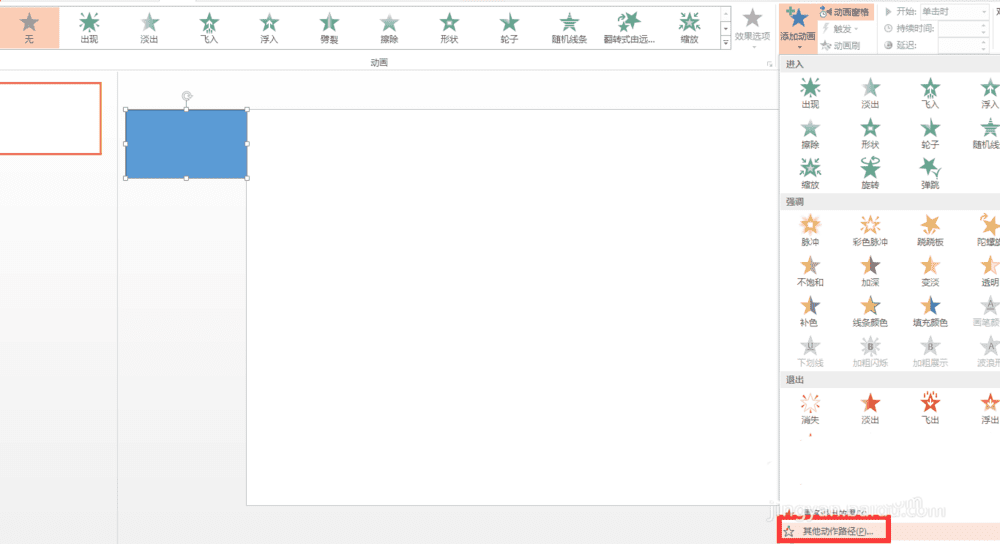Apply 飞入 from the ribbon animation gallery
The height and width of the screenshot is (544, 1000).
(209, 27)
